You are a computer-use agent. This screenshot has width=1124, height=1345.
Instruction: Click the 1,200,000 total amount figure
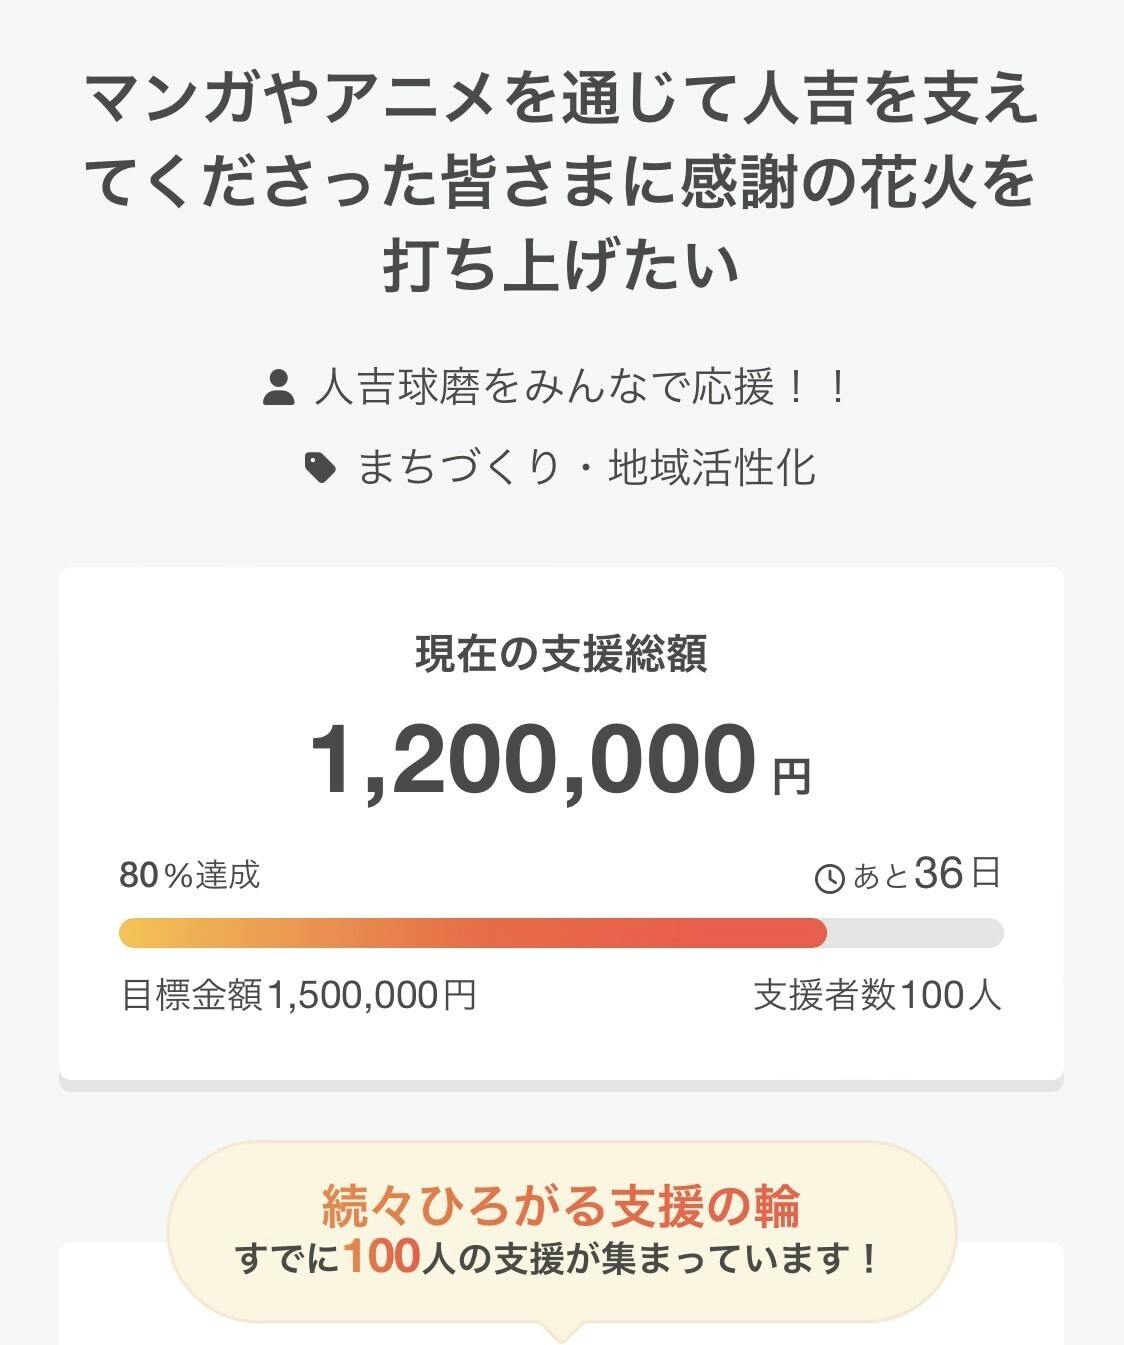click(533, 759)
